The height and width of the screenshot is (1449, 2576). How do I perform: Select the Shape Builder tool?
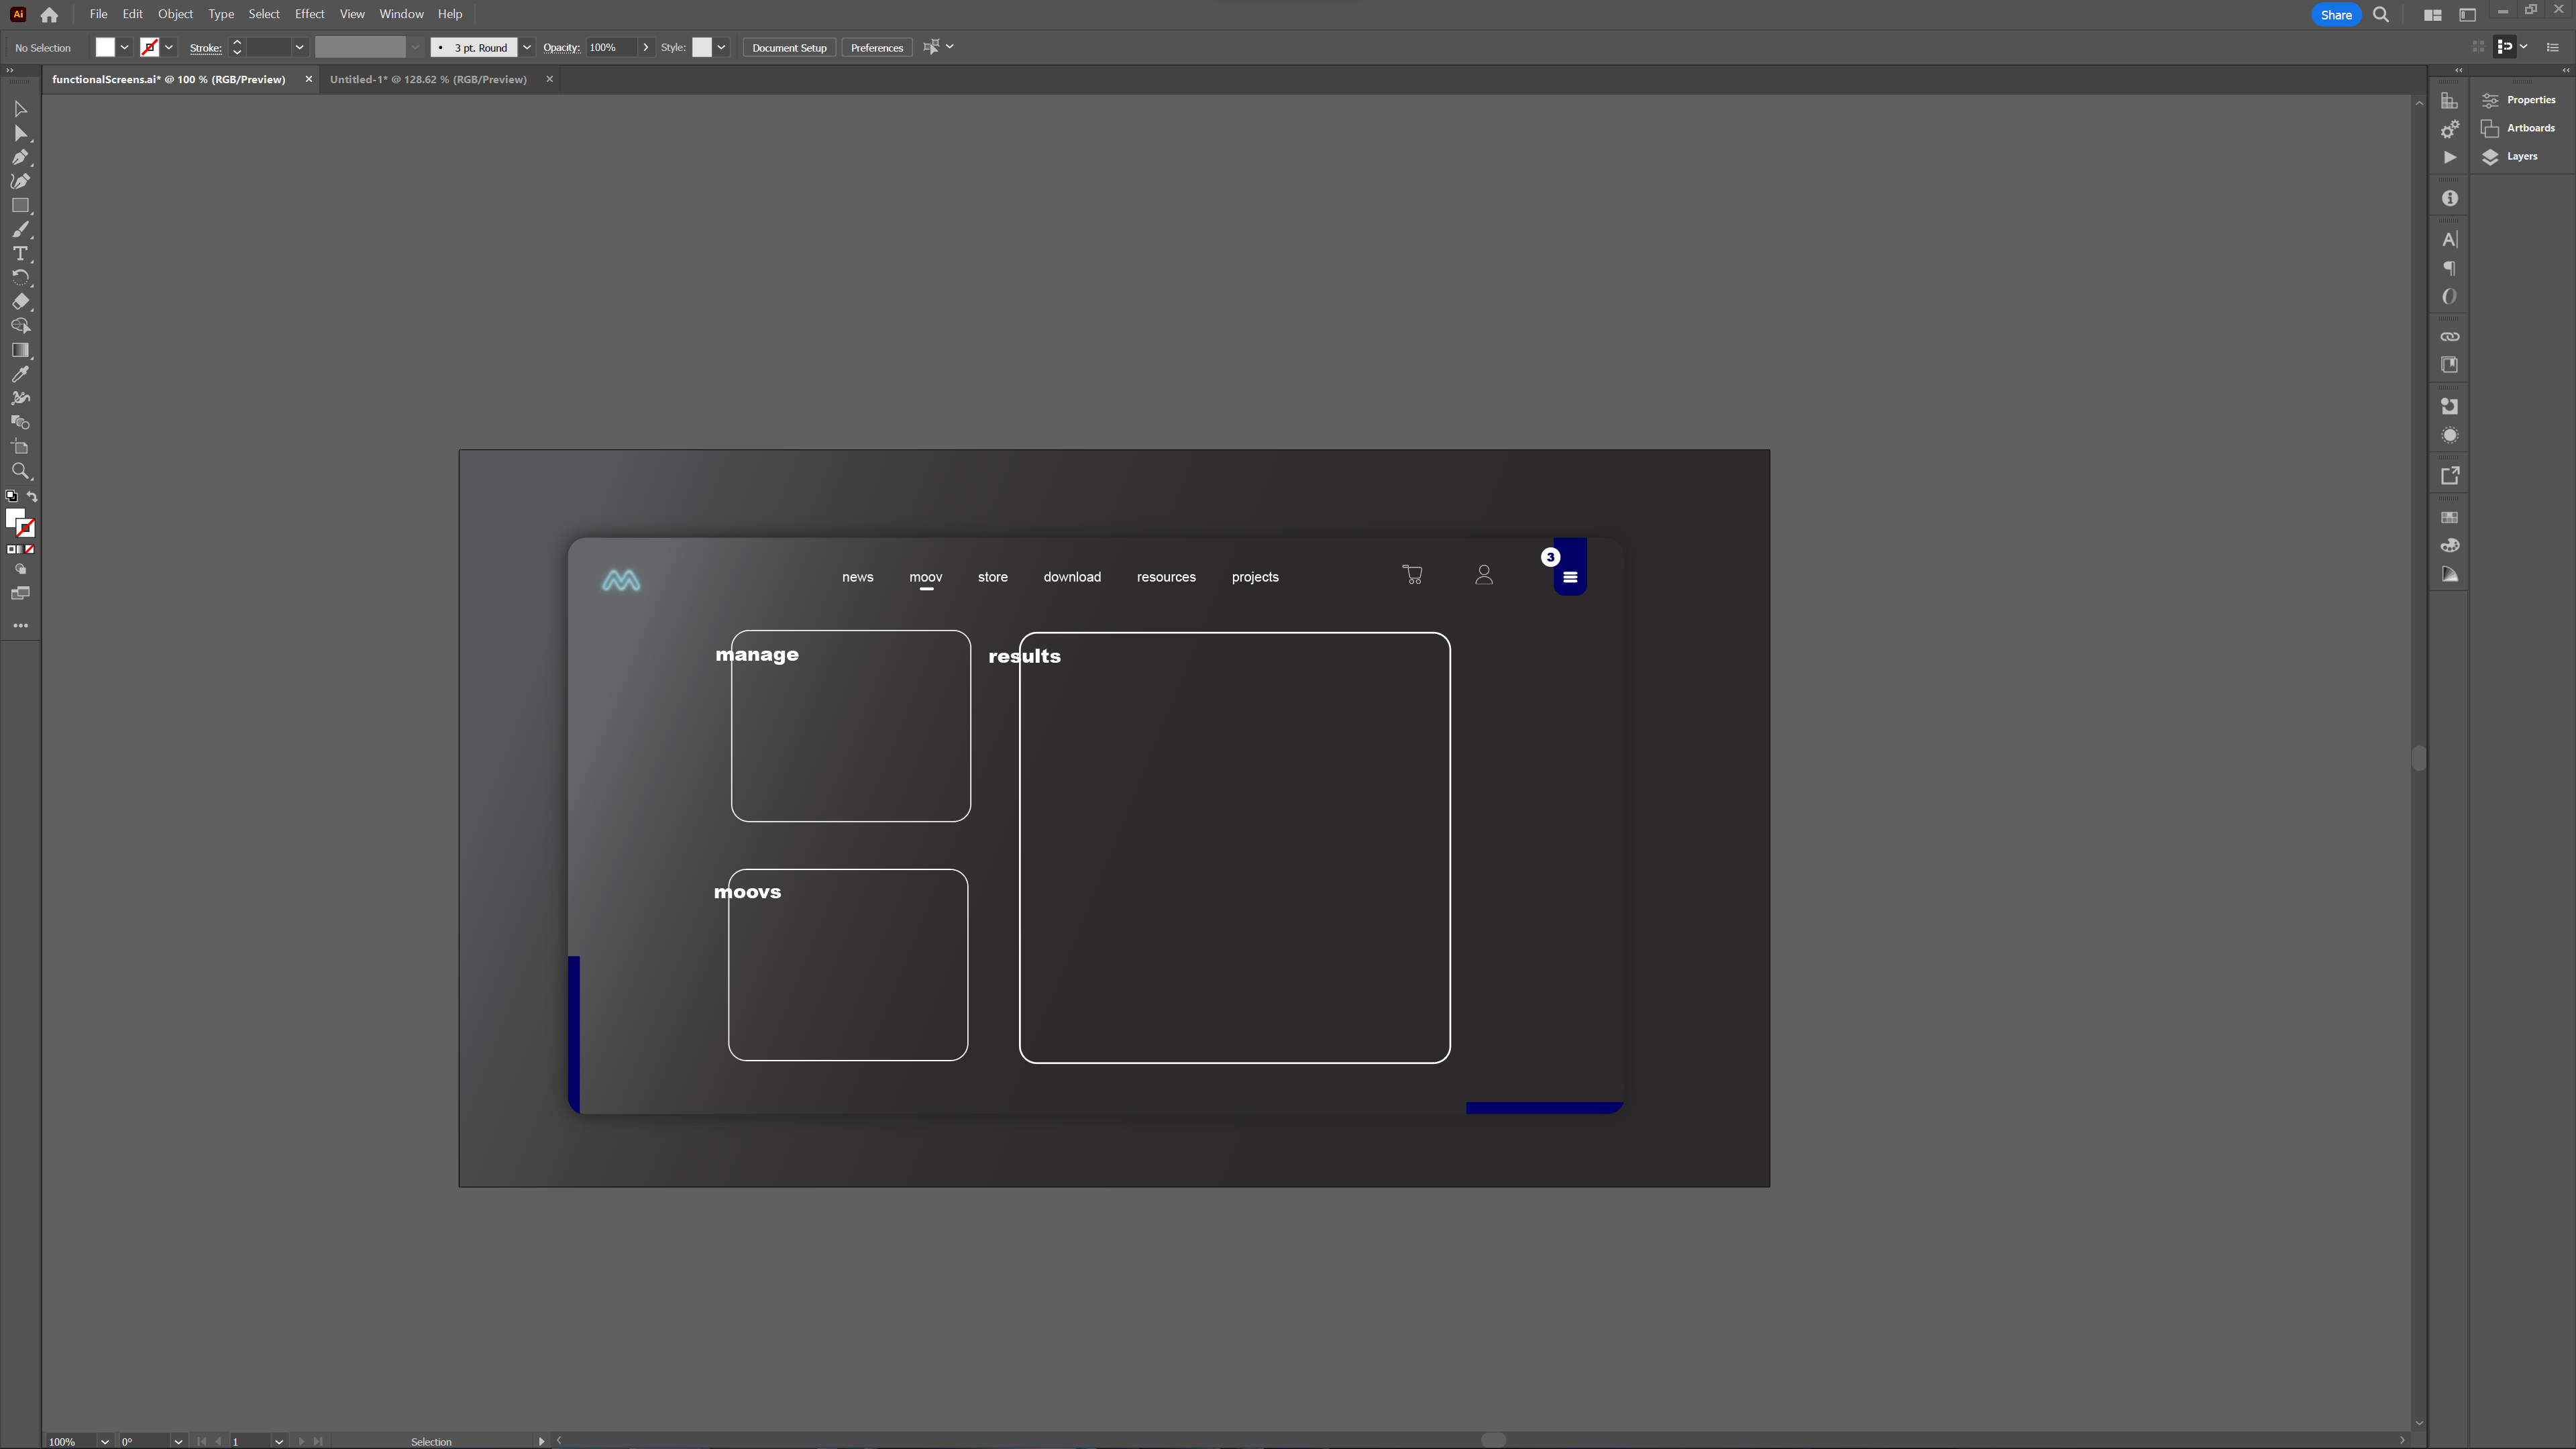coord(20,326)
